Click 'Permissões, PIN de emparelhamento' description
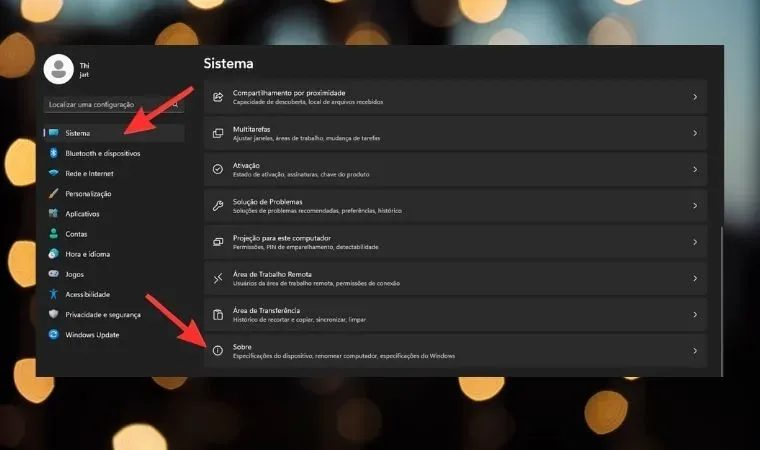The image size is (760, 450). 305,247
